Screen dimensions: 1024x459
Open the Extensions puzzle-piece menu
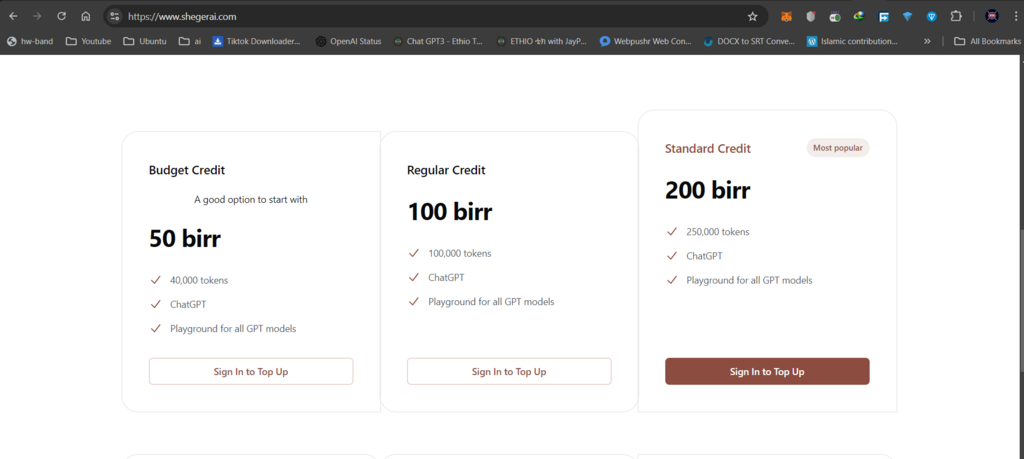point(955,16)
